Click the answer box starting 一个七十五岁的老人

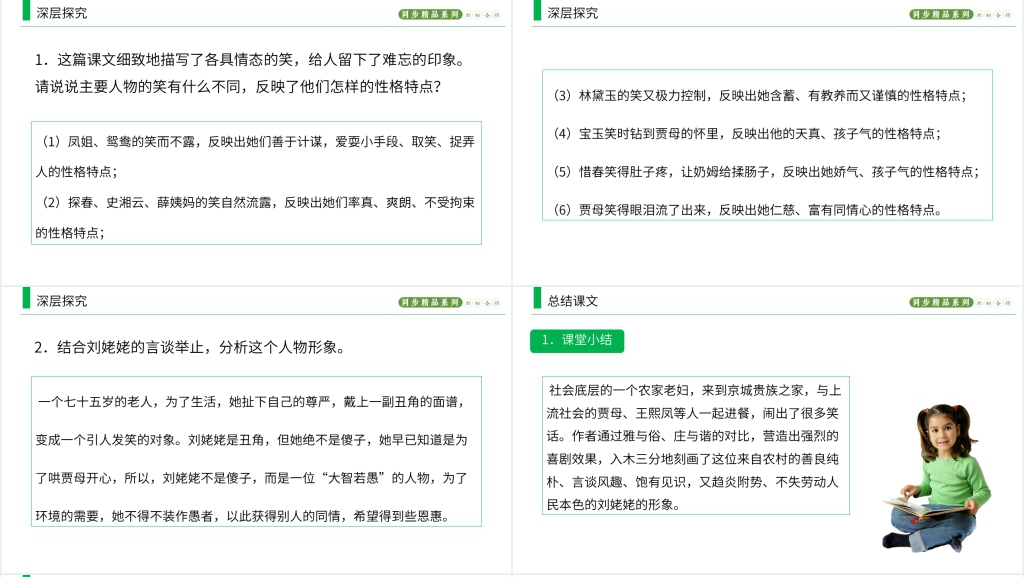[x=256, y=451]
